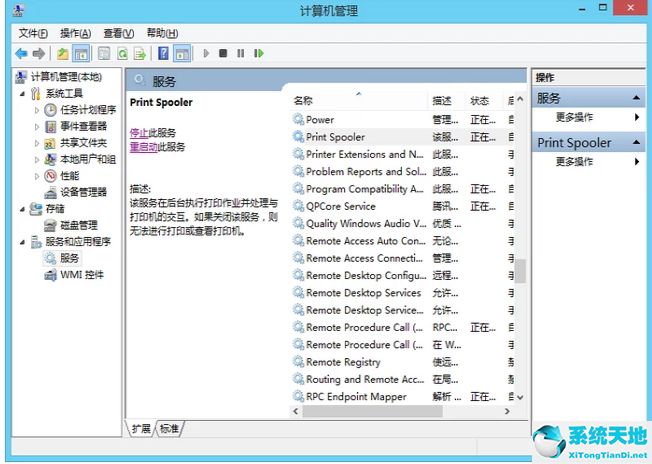The width and height of the screenshot is (652, 464).
Task: Click the Stop service square icon
Action: pyautogui.click(x=223, y=53)
